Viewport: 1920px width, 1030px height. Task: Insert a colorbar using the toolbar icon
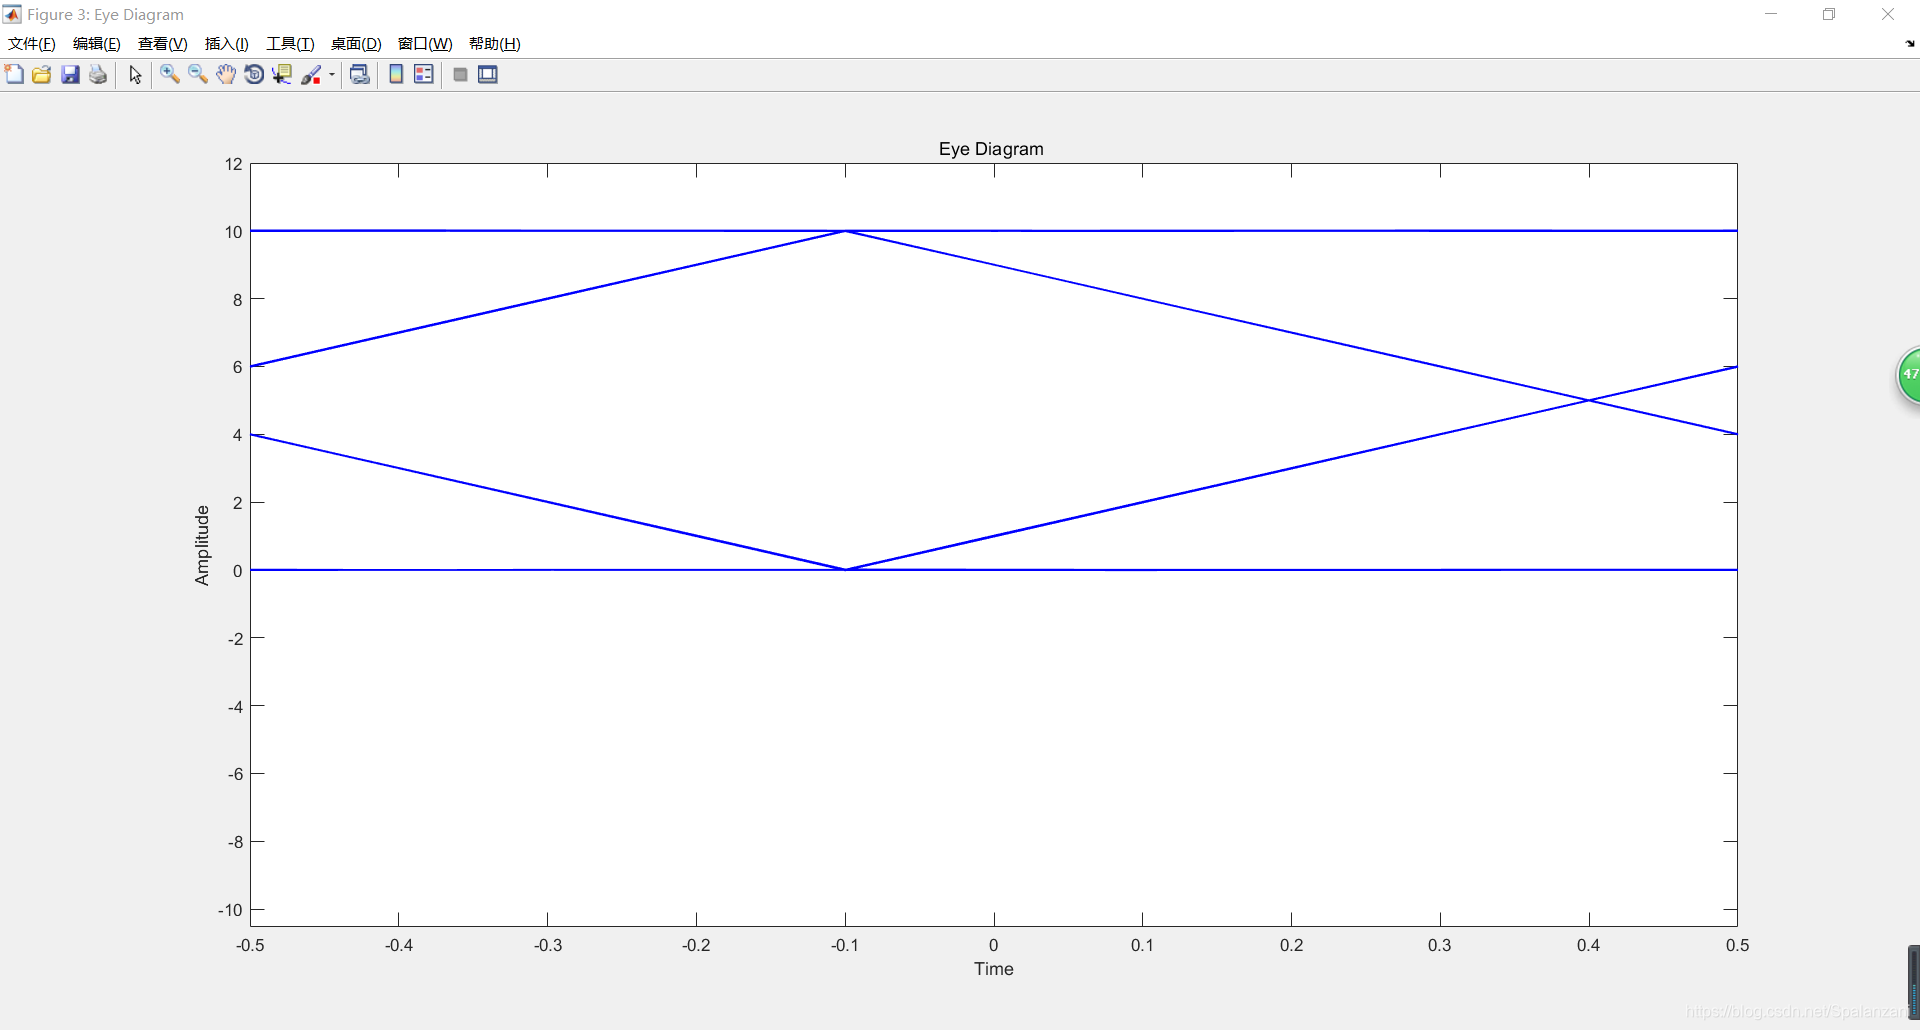tap(396, 75)
